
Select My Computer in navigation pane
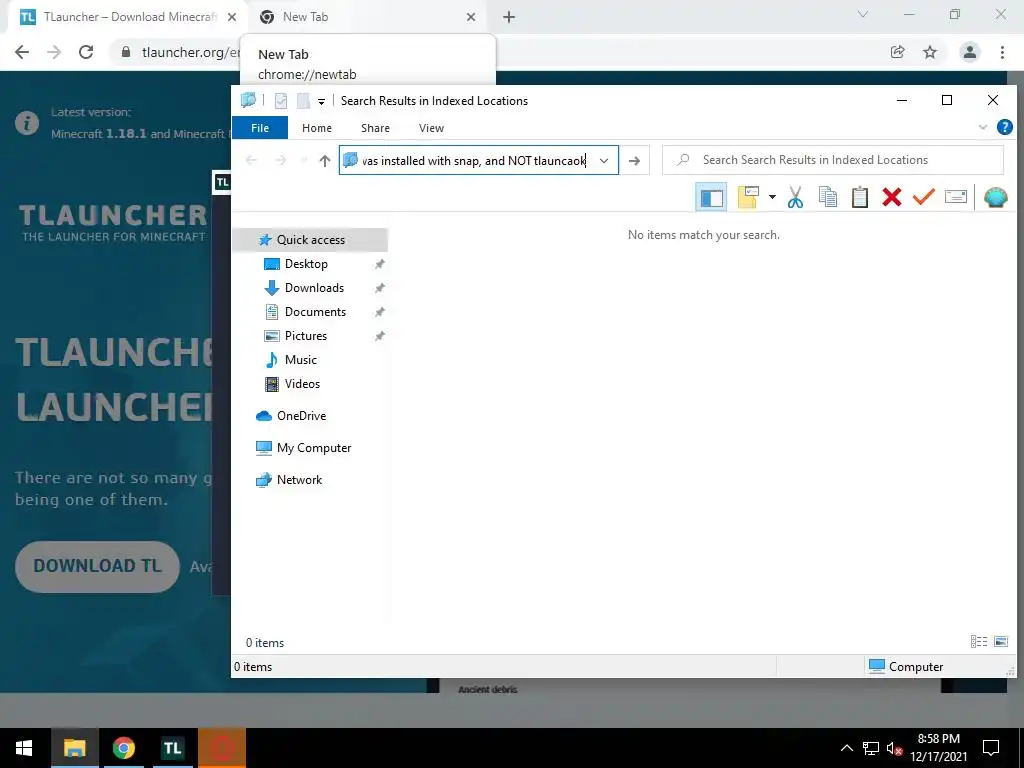pos(313,448)
